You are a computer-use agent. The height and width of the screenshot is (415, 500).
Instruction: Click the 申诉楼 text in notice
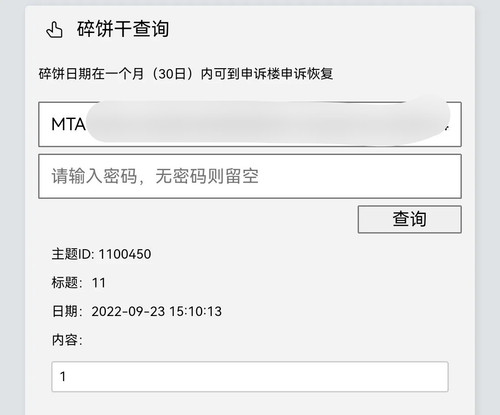(x=260, y=74)
